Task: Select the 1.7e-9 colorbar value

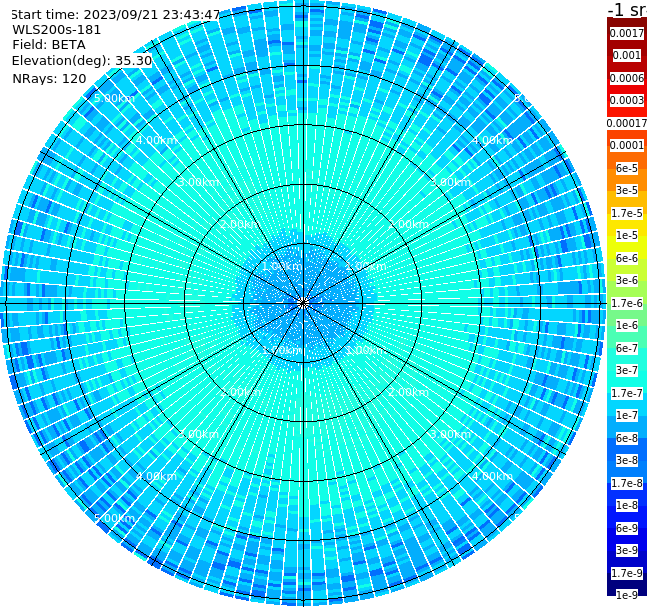Action: [x=627, y=573]
